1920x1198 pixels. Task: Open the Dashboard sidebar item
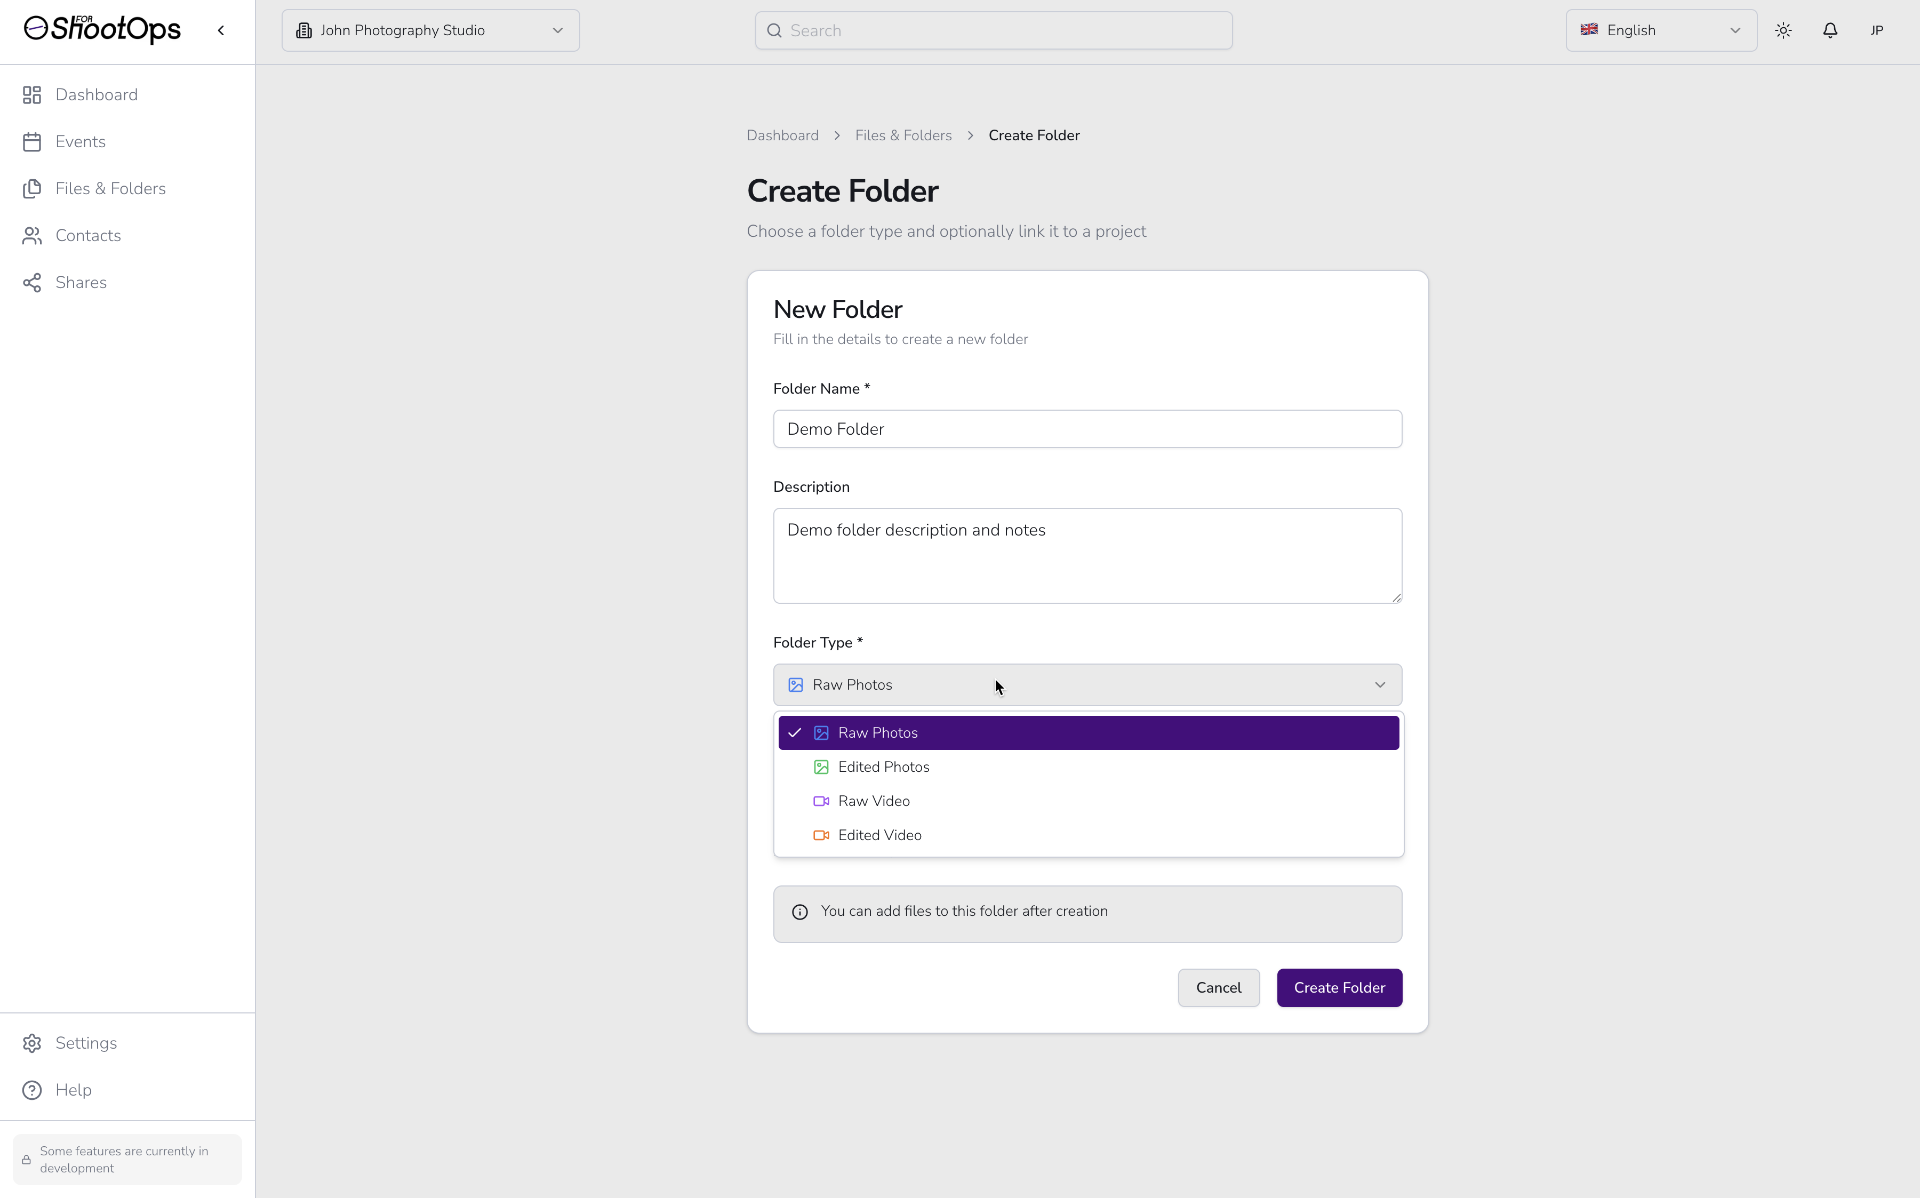[x=96, y=94]
